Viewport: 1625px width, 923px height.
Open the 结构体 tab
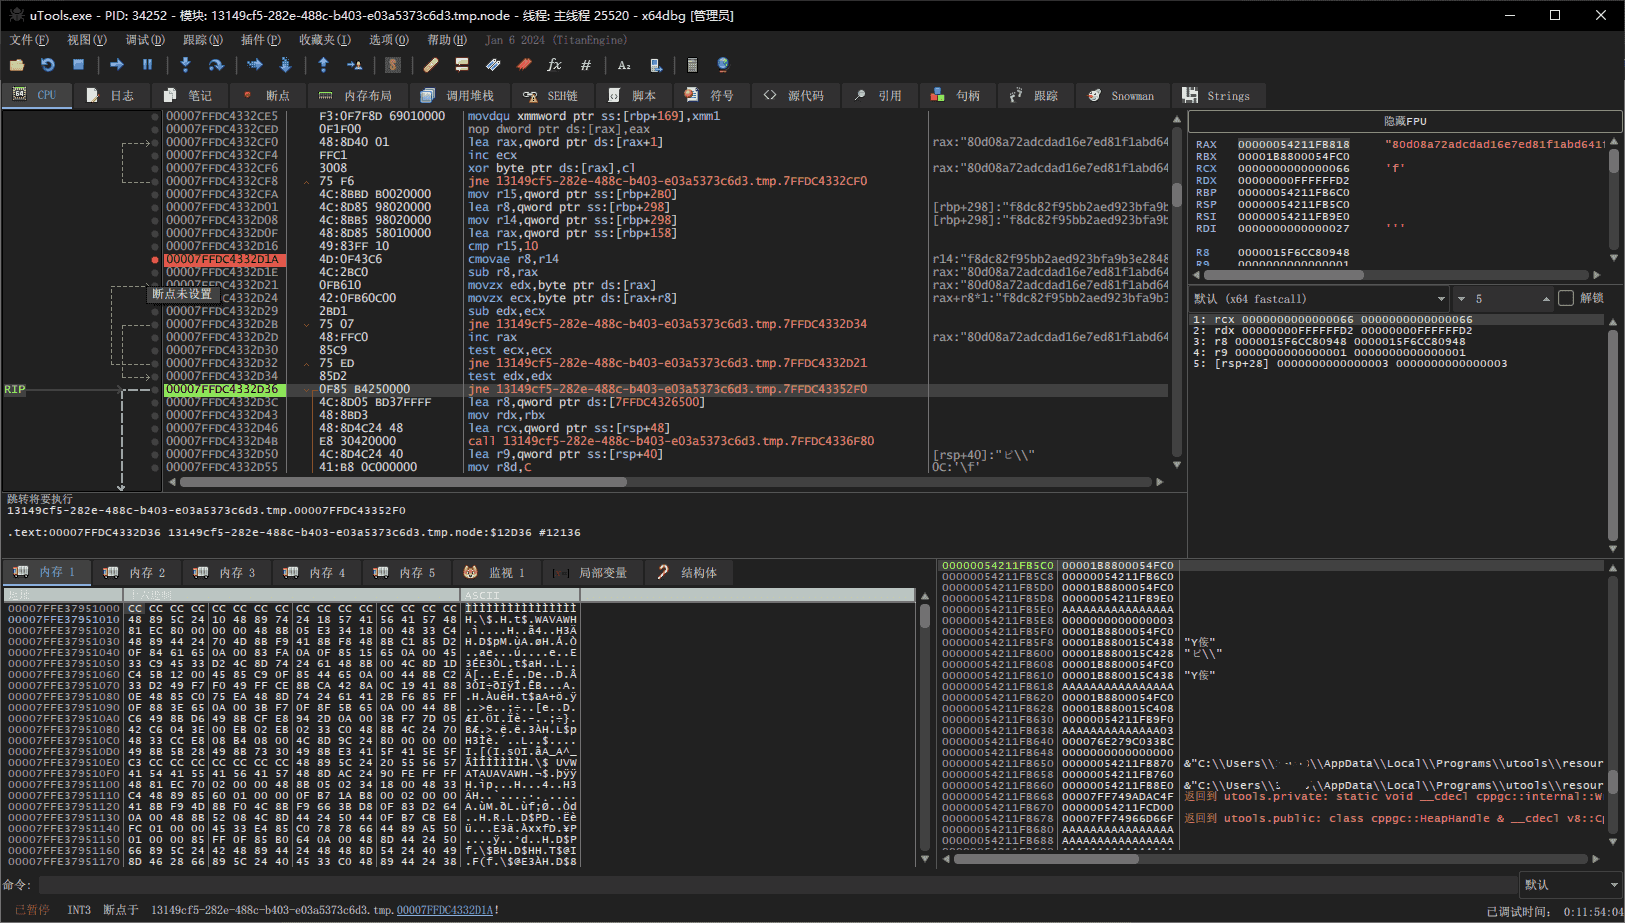tap(688, 573)
